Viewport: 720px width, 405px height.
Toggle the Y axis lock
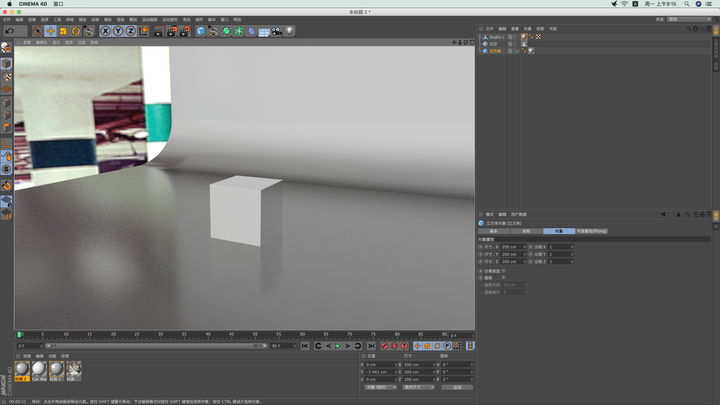(x=117, y=31)
